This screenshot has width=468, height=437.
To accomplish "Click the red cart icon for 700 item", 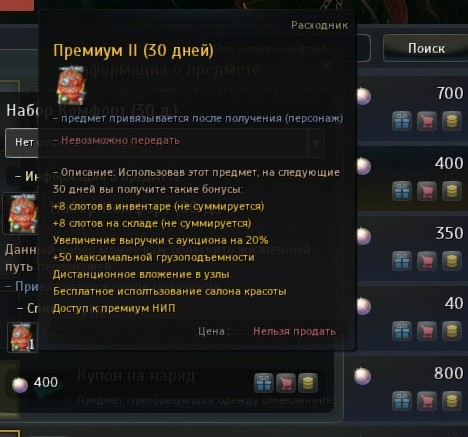I will click(x=427, y=121).
